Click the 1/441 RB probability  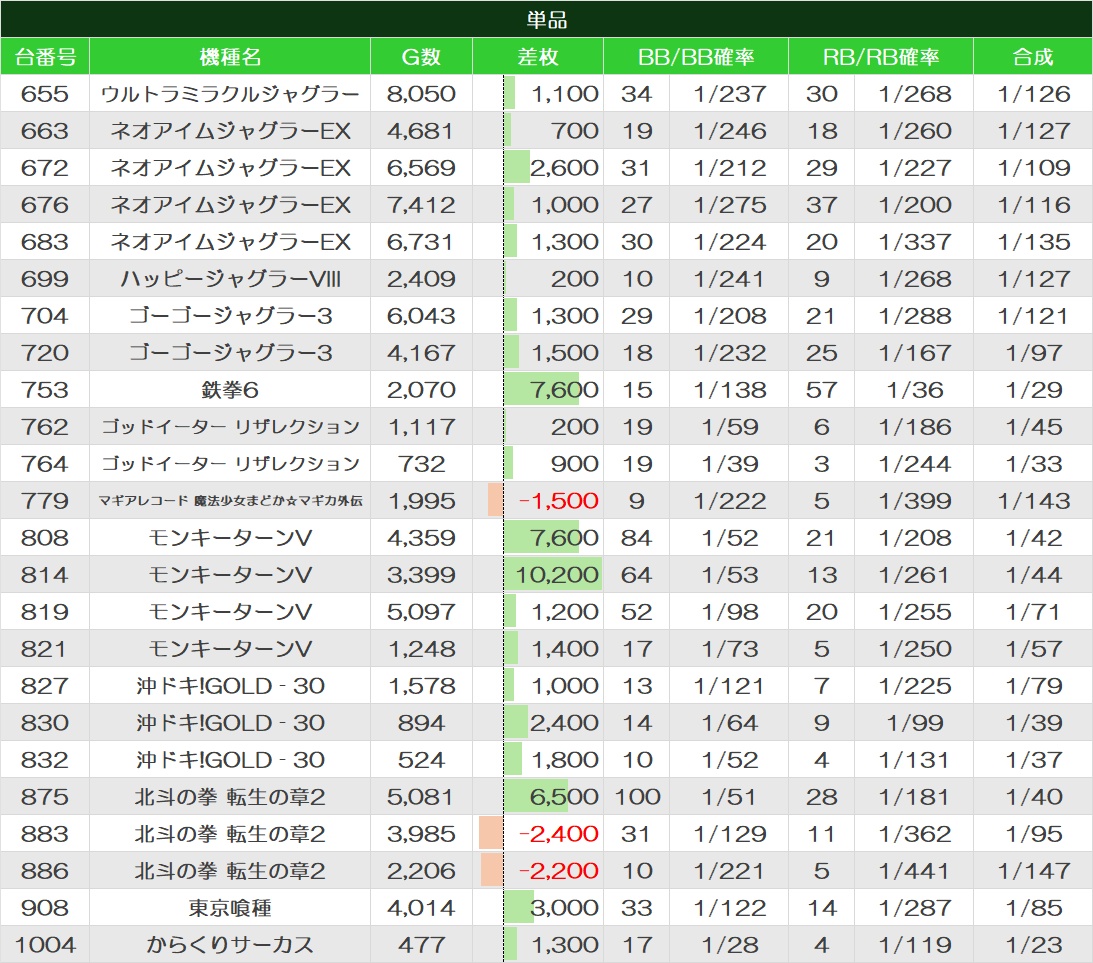pyautogui.click(x=915, y=870)
